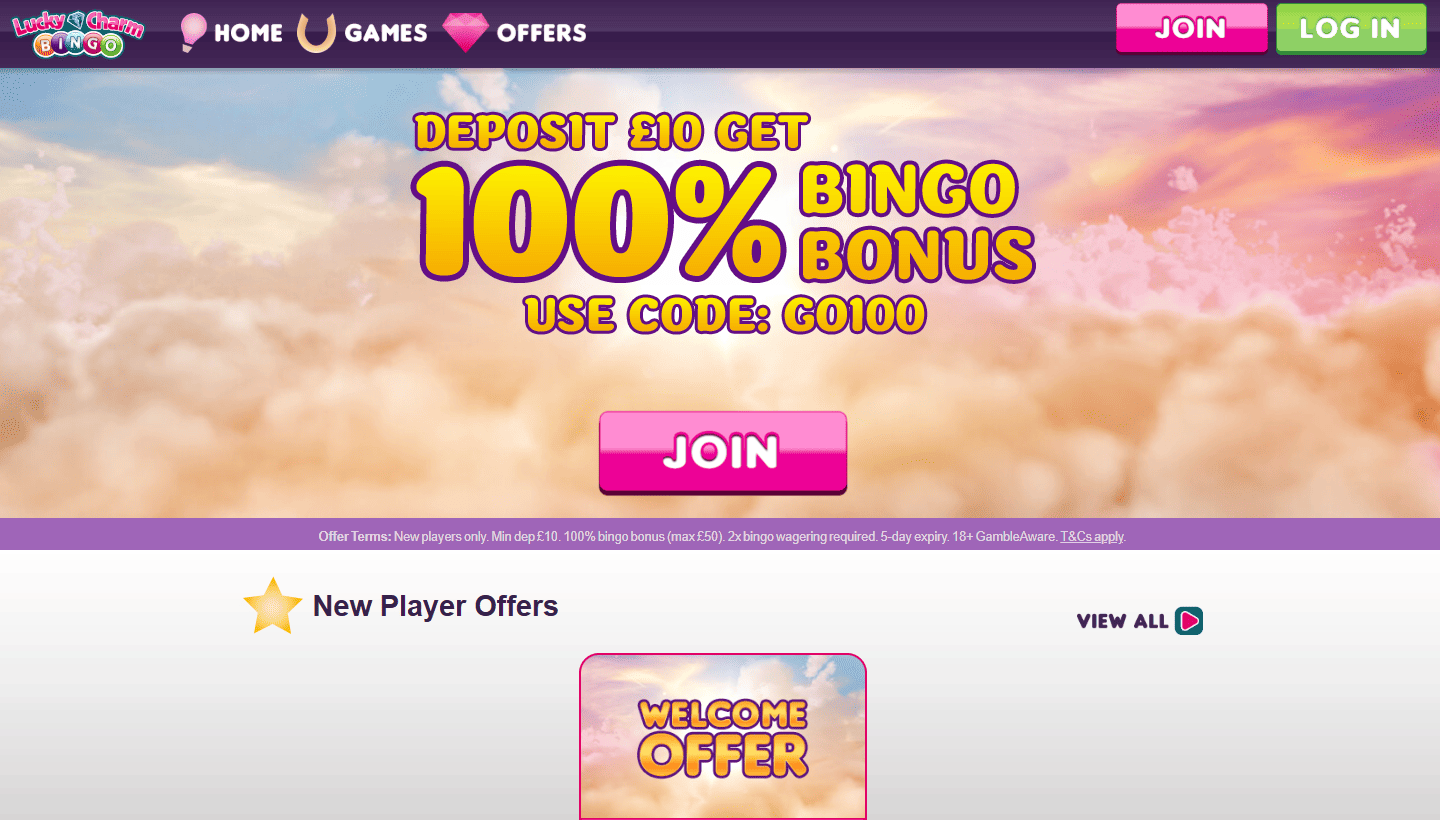Click the green LOG IN button
This screenshot has width=1440, height=820.
(1351, 28)
